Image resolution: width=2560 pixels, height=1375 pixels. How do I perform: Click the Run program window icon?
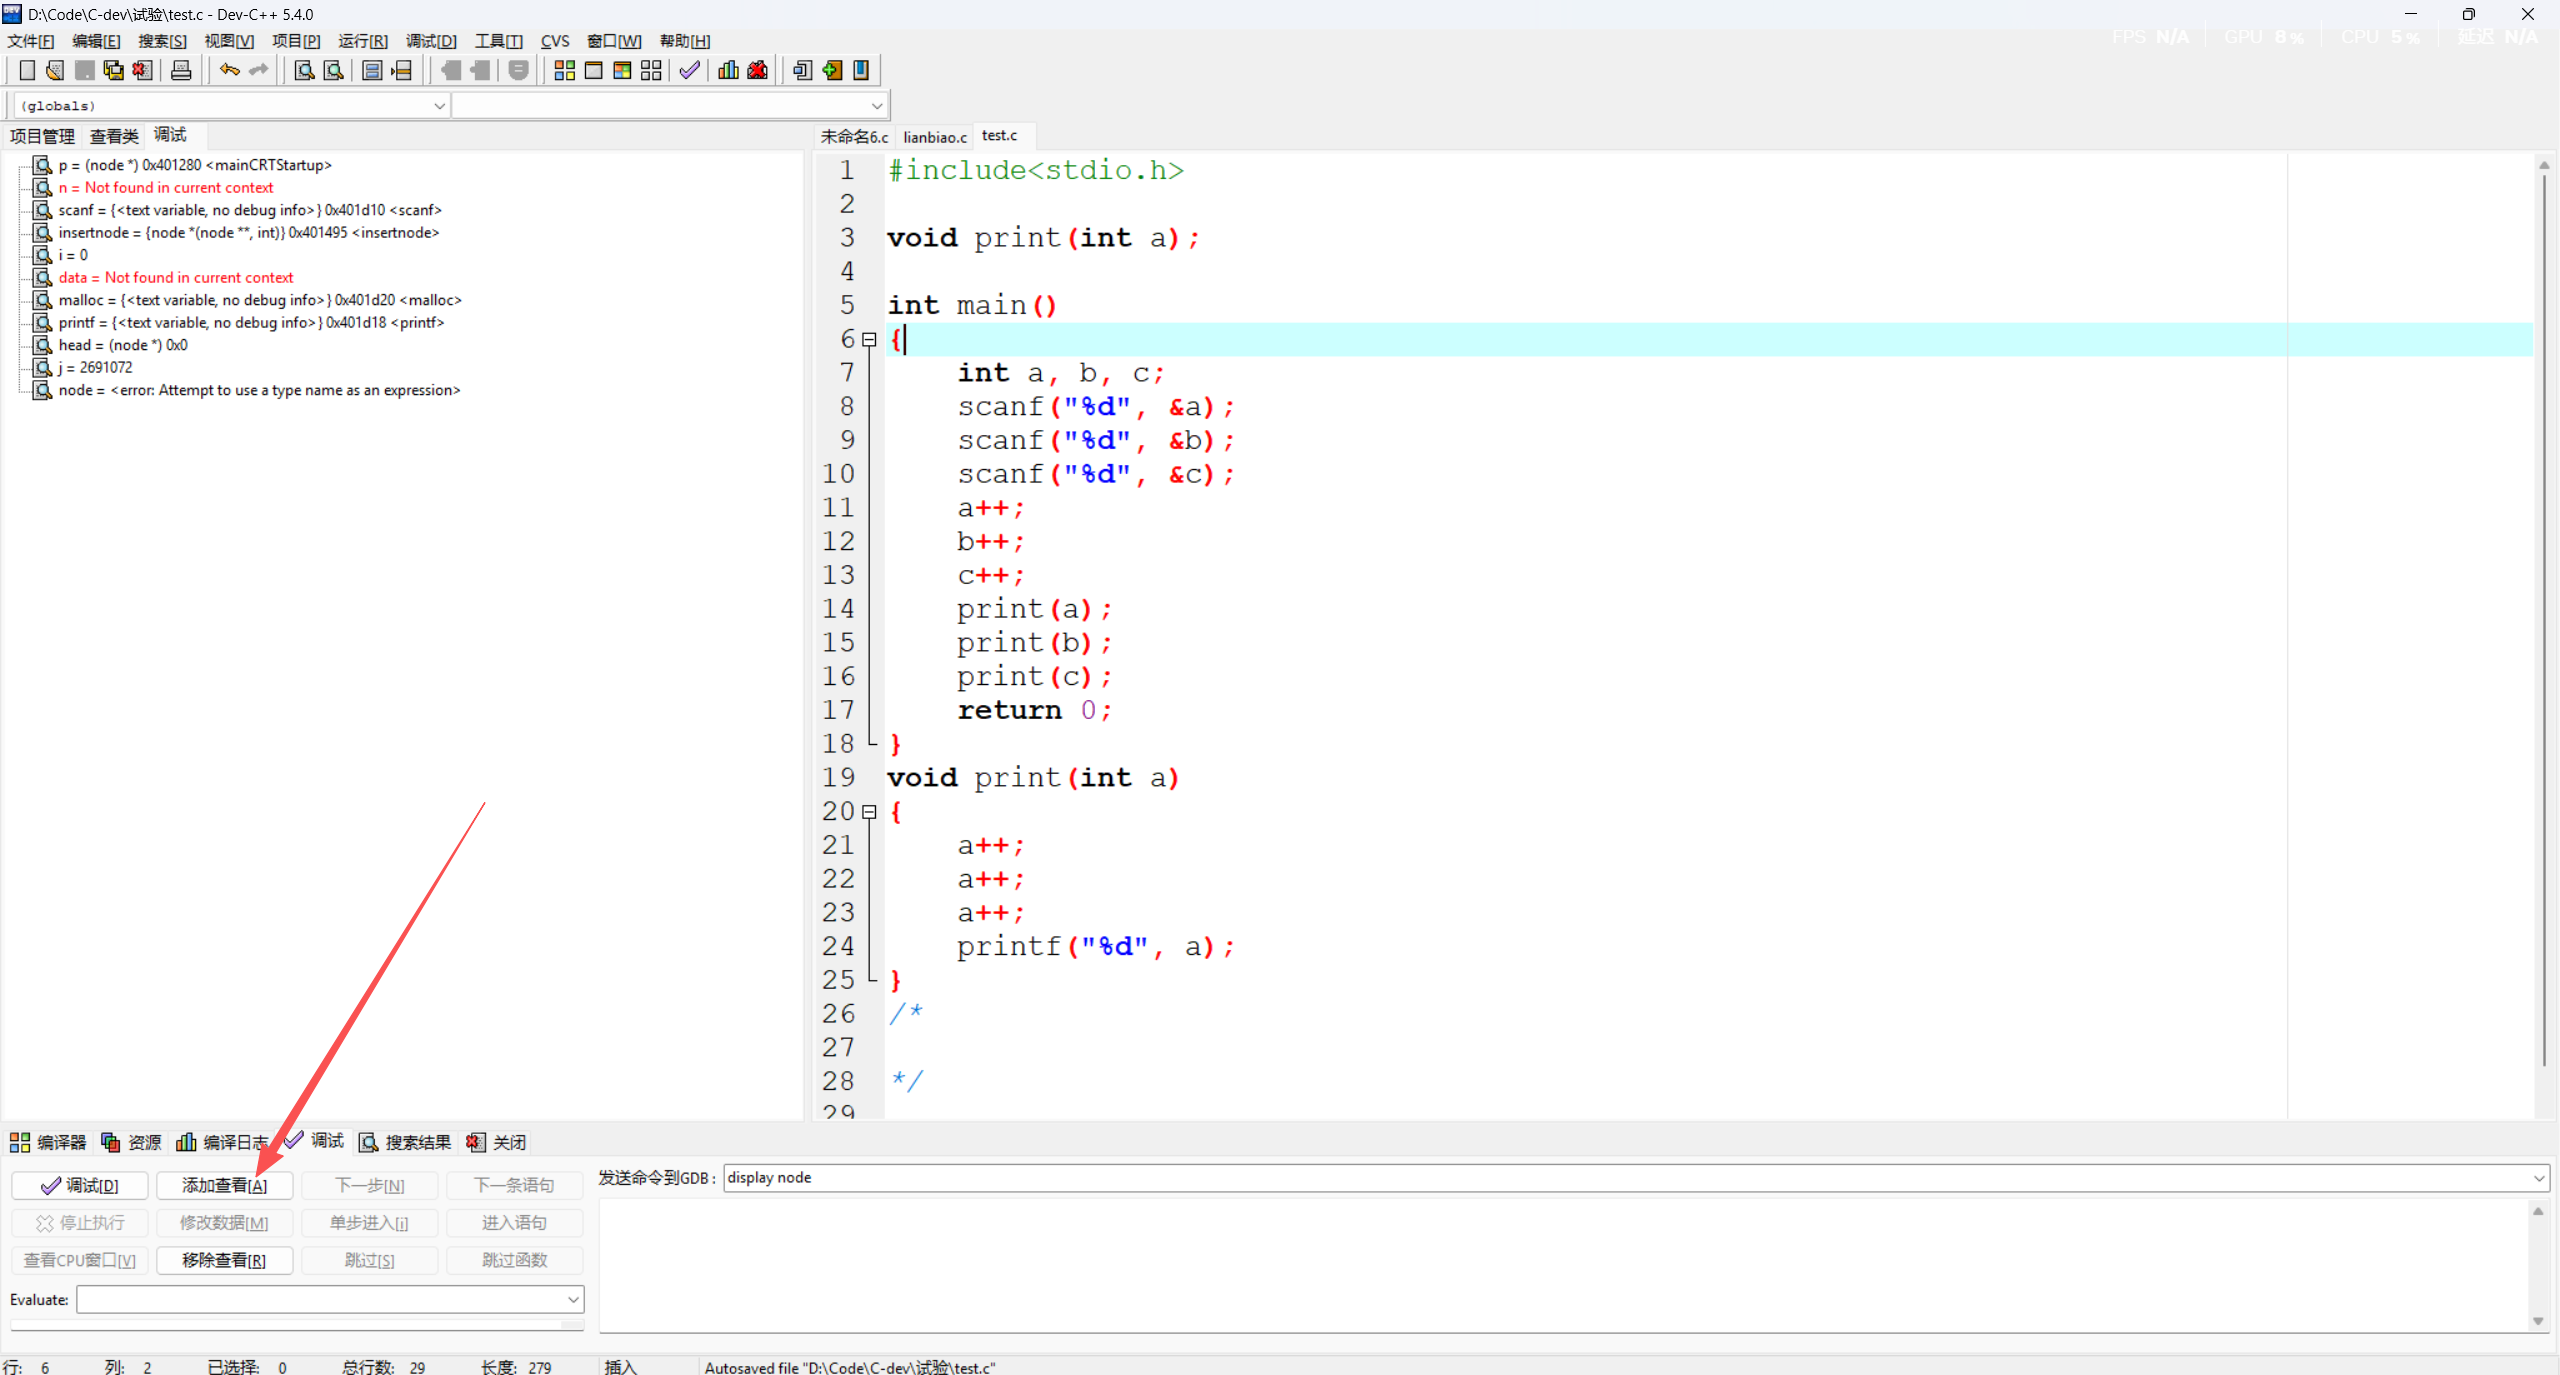[593, 70]
